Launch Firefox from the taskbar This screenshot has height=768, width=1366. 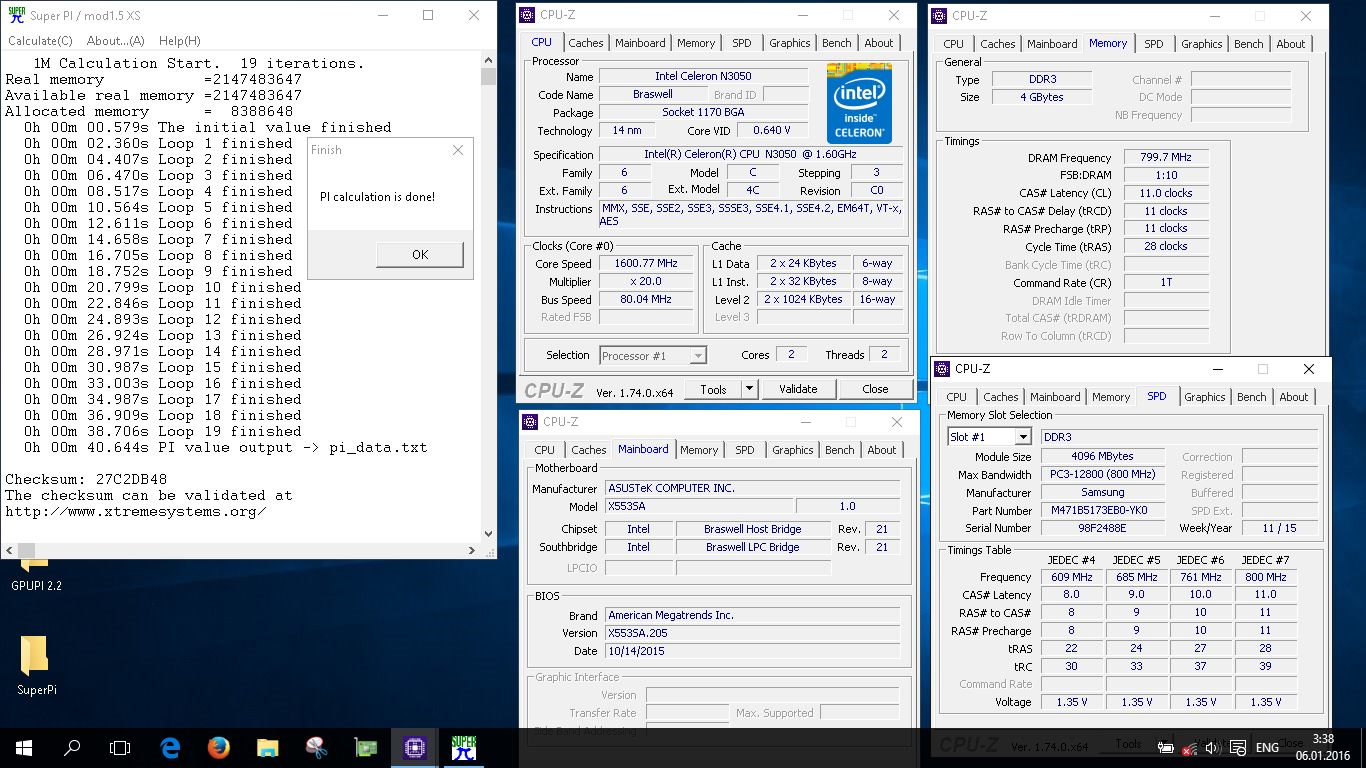coord(219,747)
